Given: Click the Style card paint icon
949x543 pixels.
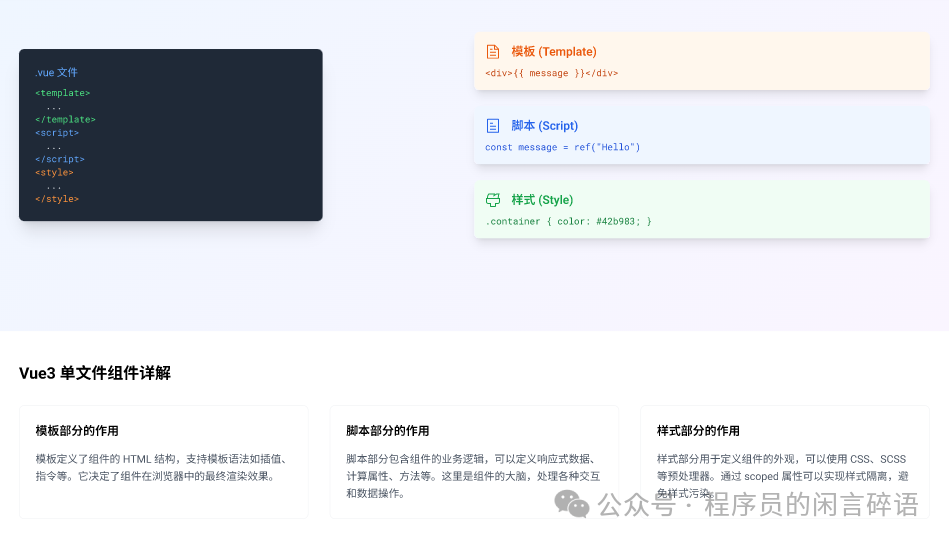Looking at the screenshot, I should point(493,200).
